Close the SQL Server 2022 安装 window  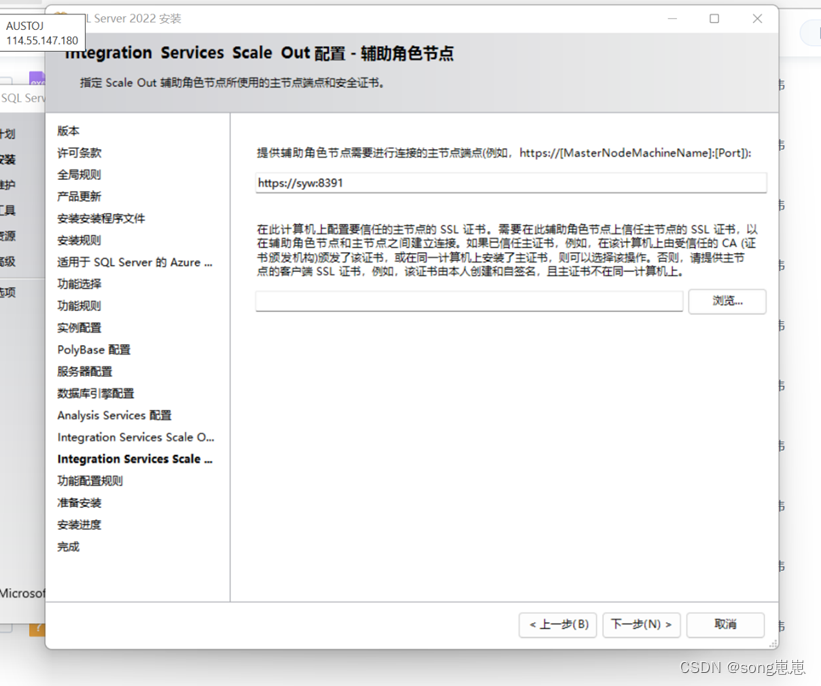pyautogui.click(x=757, y=19)
